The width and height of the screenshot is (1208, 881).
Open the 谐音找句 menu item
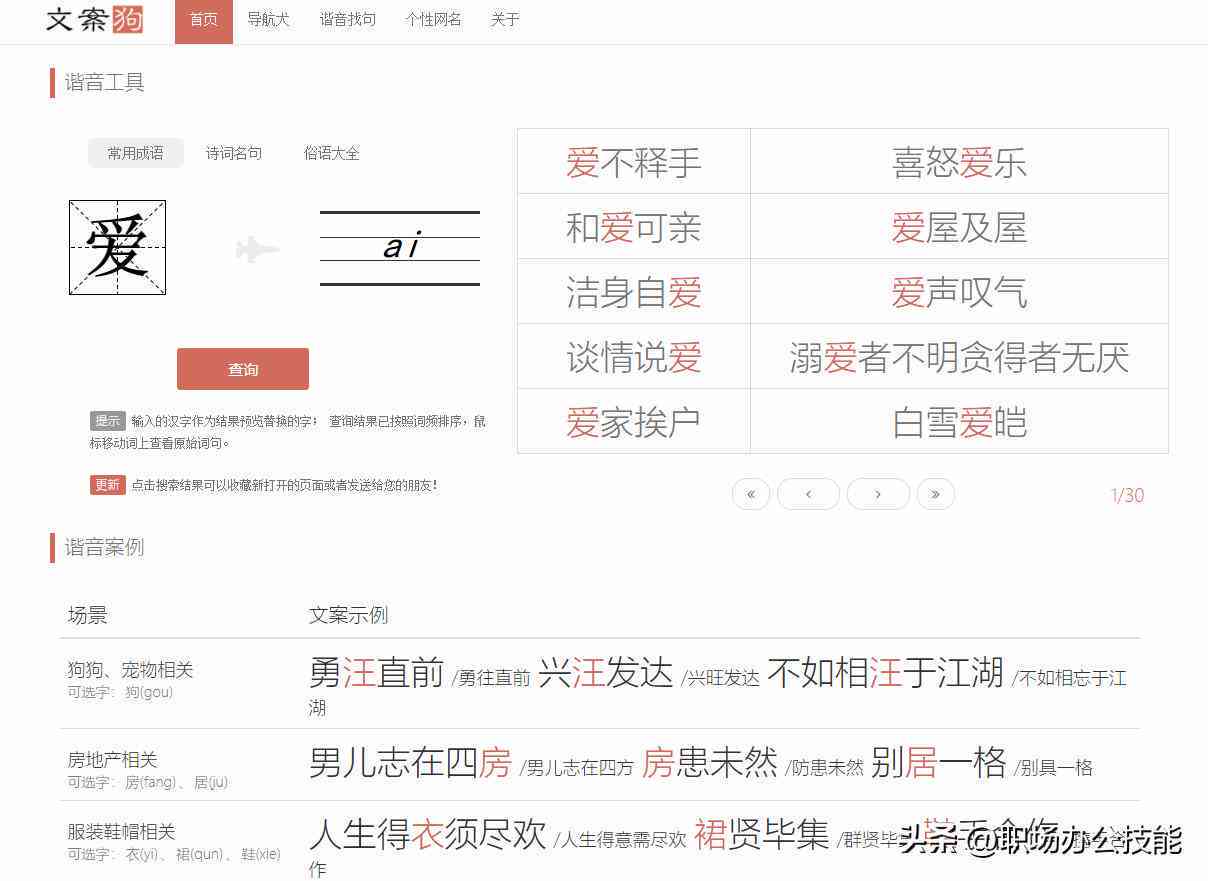tap(347, 19)
